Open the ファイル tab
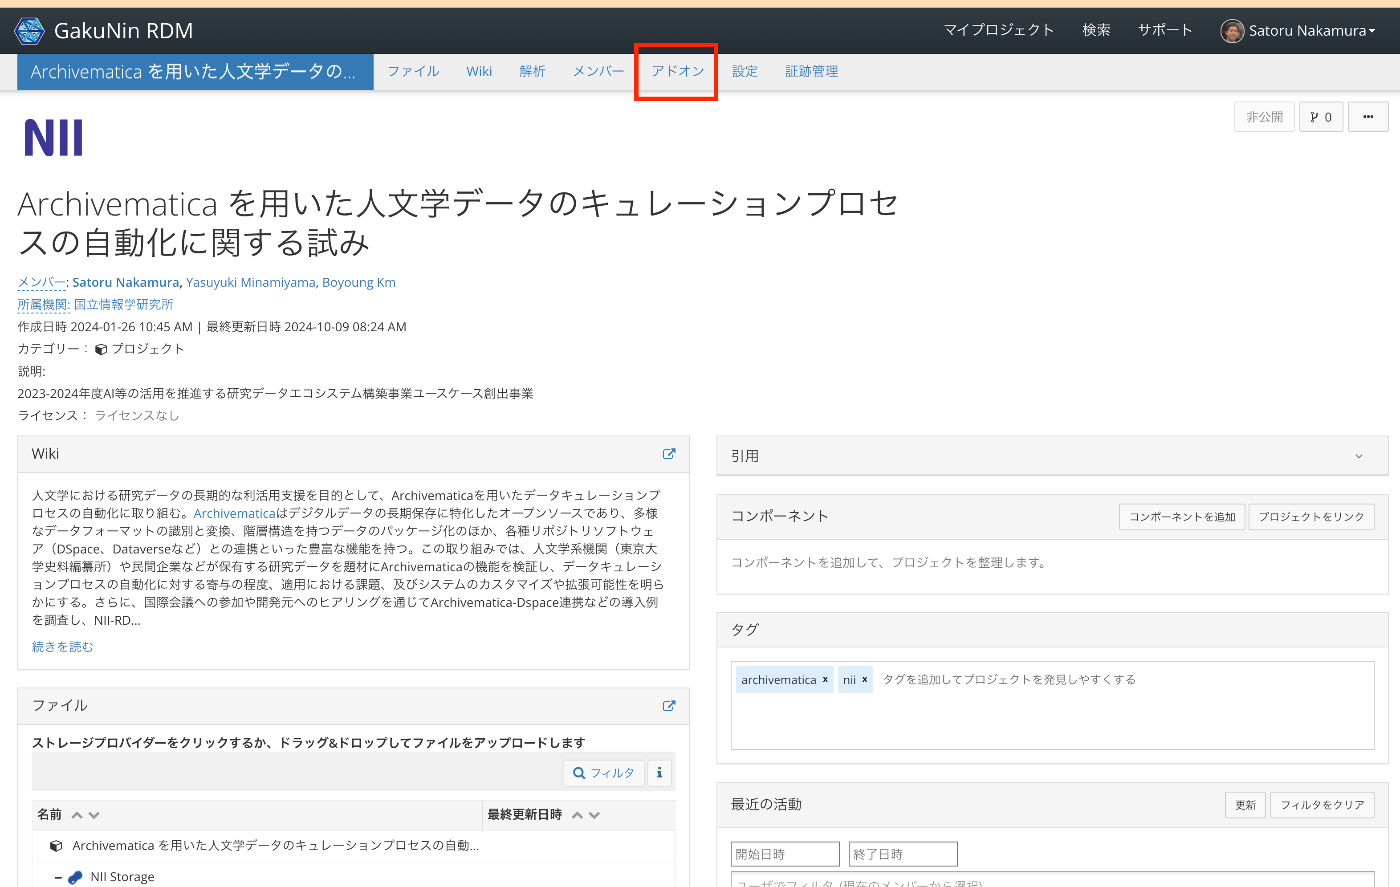Viewport: 1400px width, 887px height. tap(413, 72)
